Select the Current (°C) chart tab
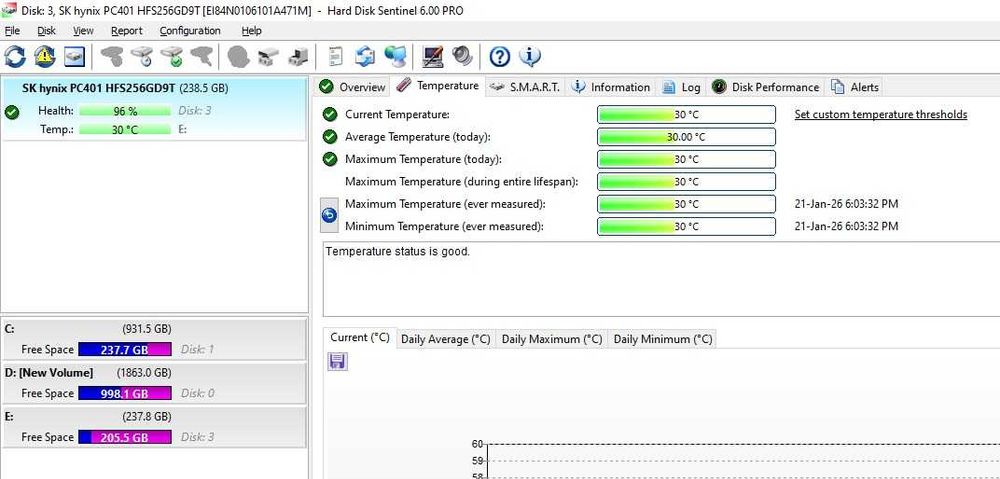This screenshot has height=479, width=1000. 360,338
